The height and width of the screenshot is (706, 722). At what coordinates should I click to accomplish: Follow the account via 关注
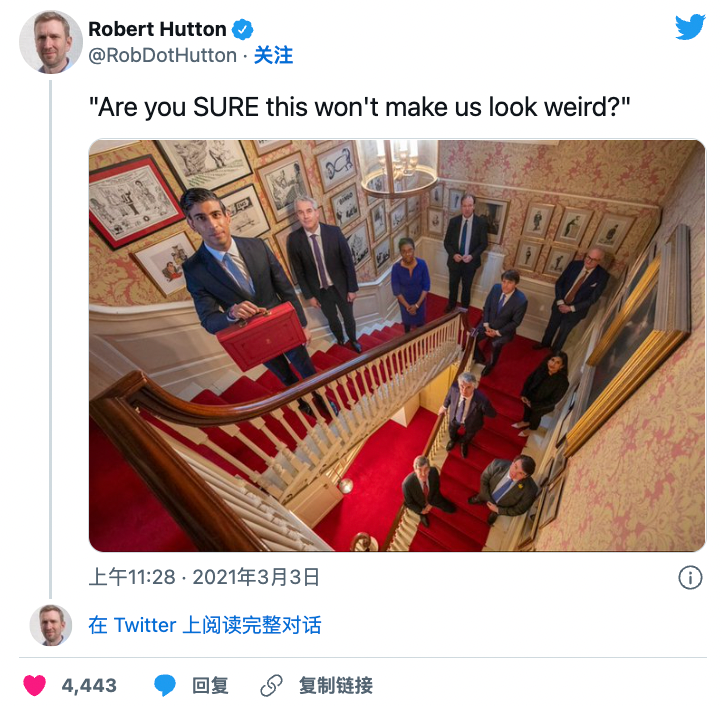[273, 55]
